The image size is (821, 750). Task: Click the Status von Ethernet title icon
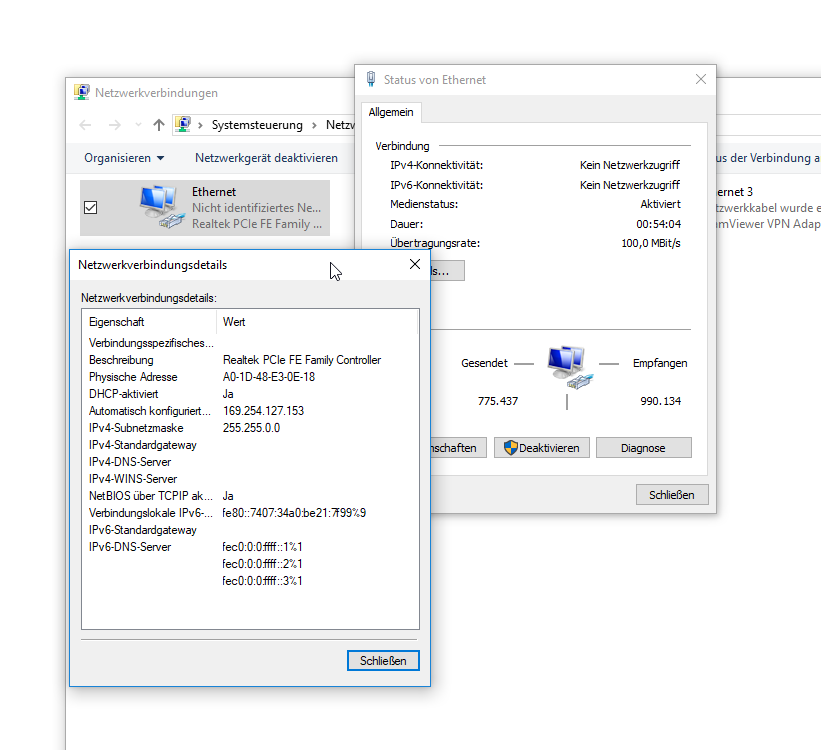click(x=371, y=79)
